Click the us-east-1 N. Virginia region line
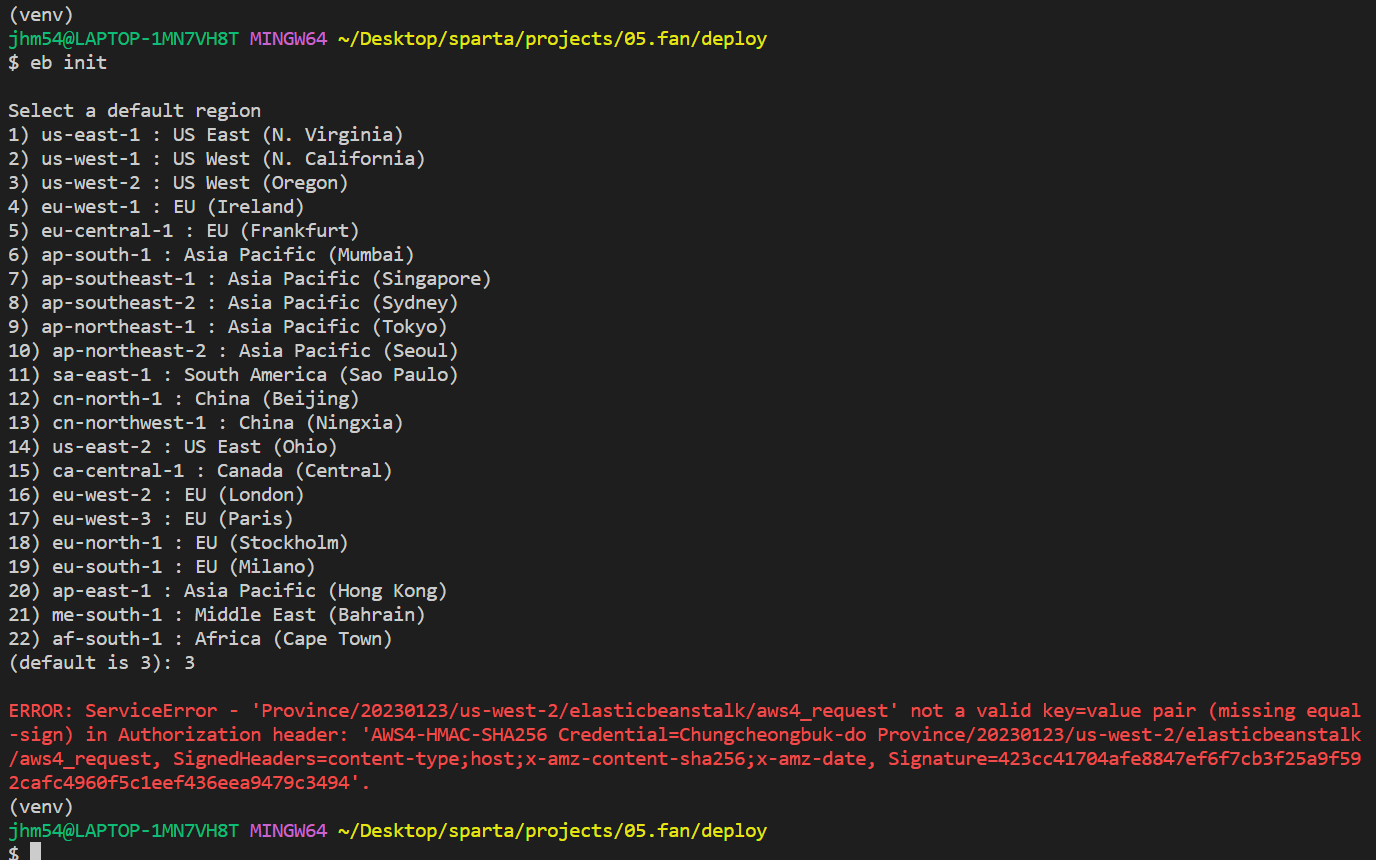This screenshot has height=860, width=1376. tap(206, 135)
